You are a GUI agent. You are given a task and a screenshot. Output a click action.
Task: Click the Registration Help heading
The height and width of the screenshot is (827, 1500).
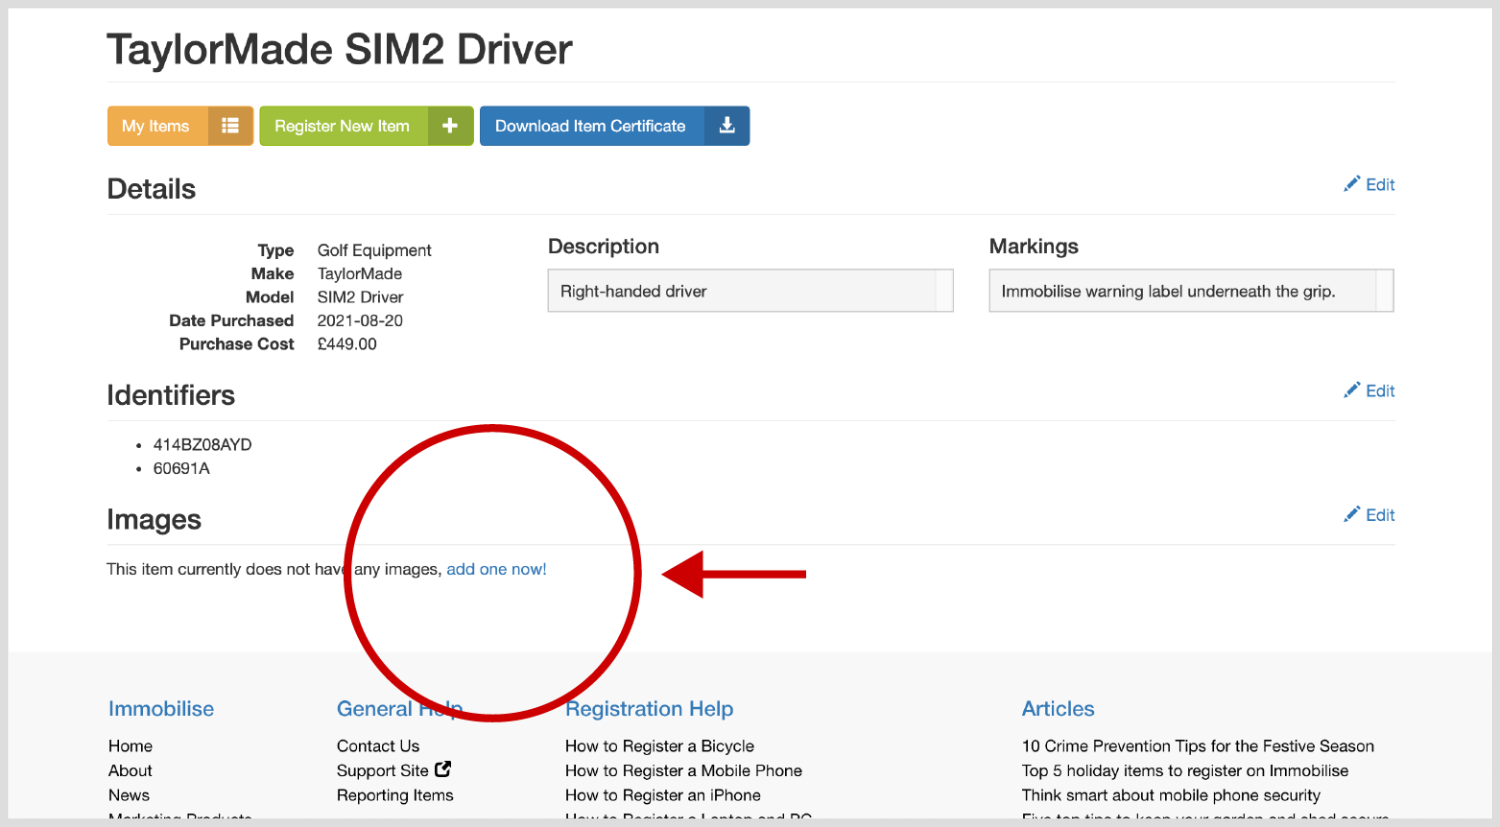click(x=649, y=708)
